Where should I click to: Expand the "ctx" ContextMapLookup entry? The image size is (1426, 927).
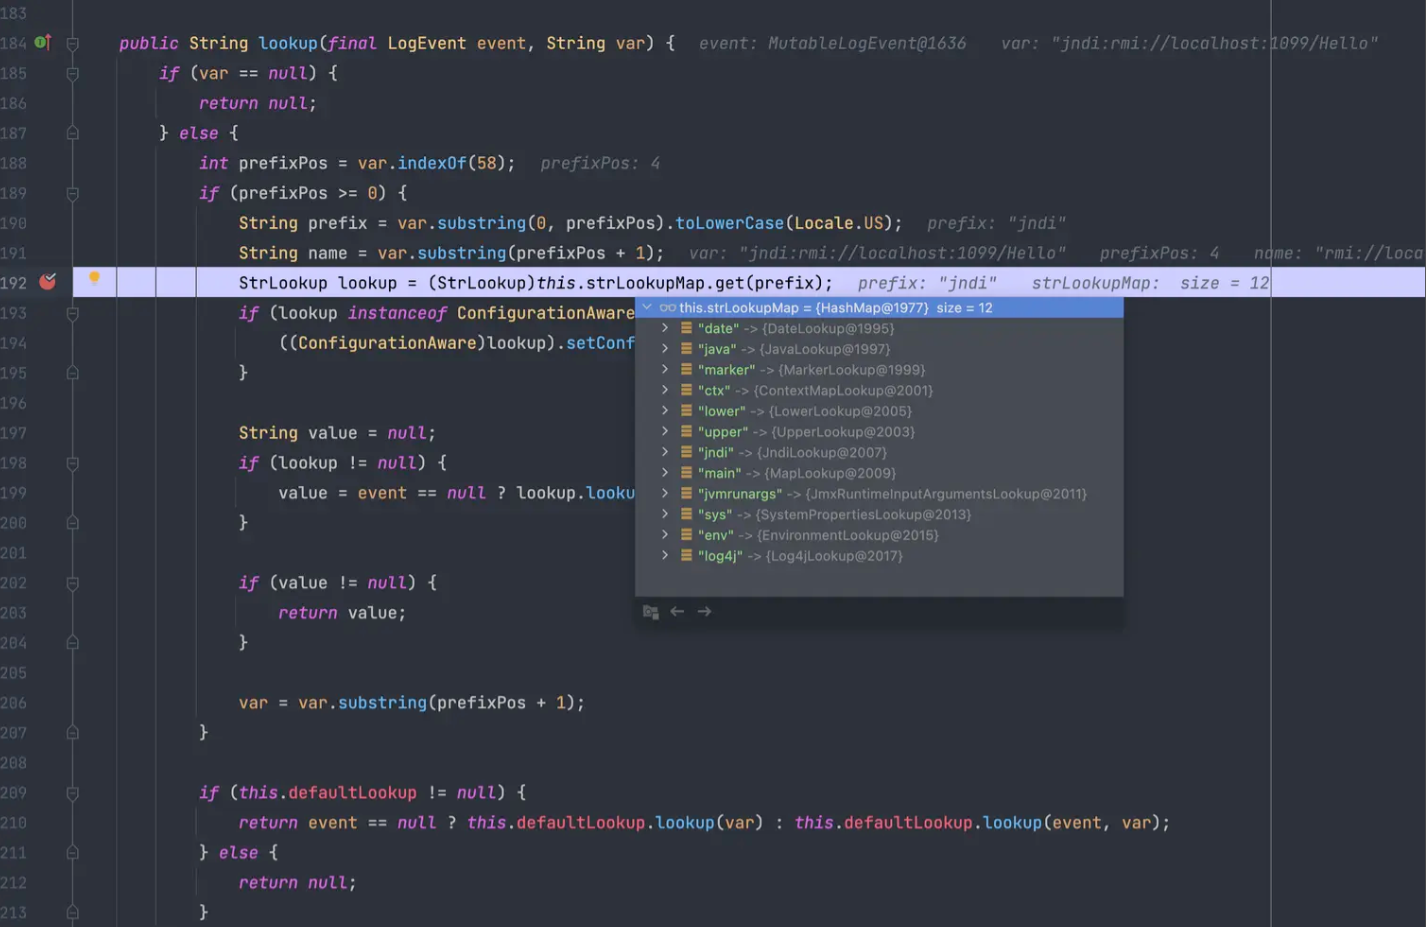(x=665, y=390)
